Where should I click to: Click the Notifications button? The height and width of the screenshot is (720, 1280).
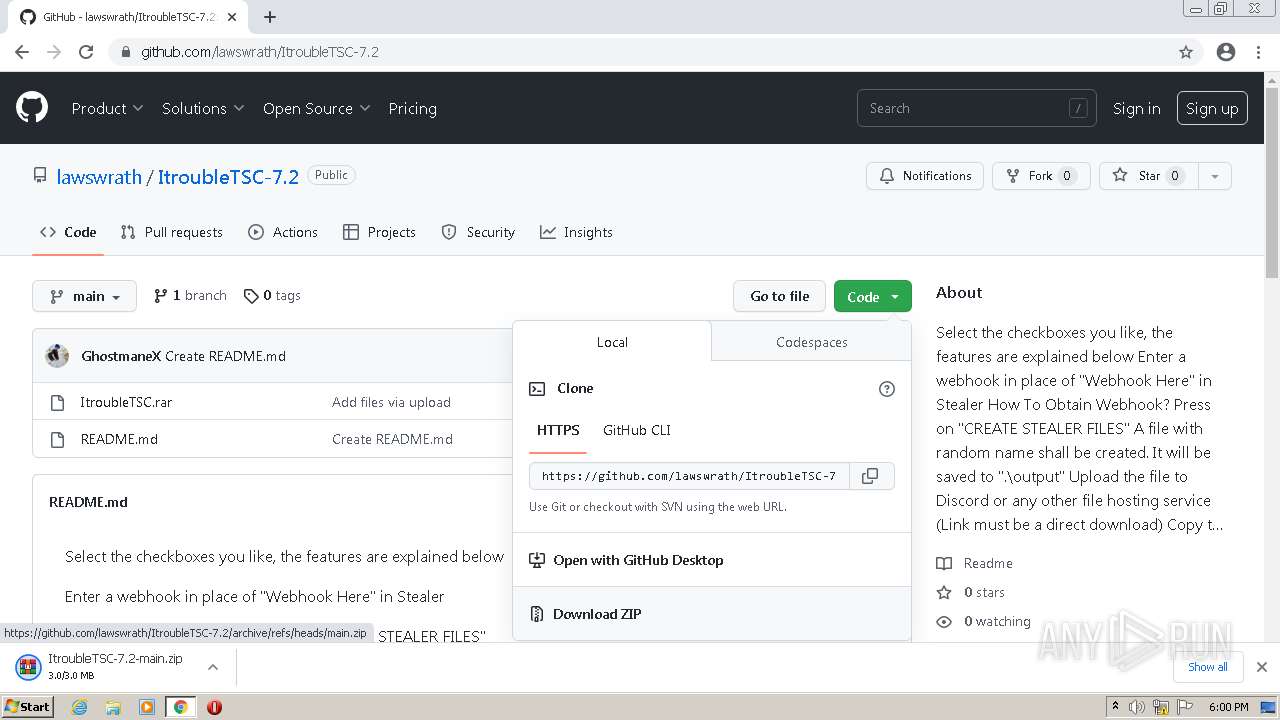pos(925,176)
